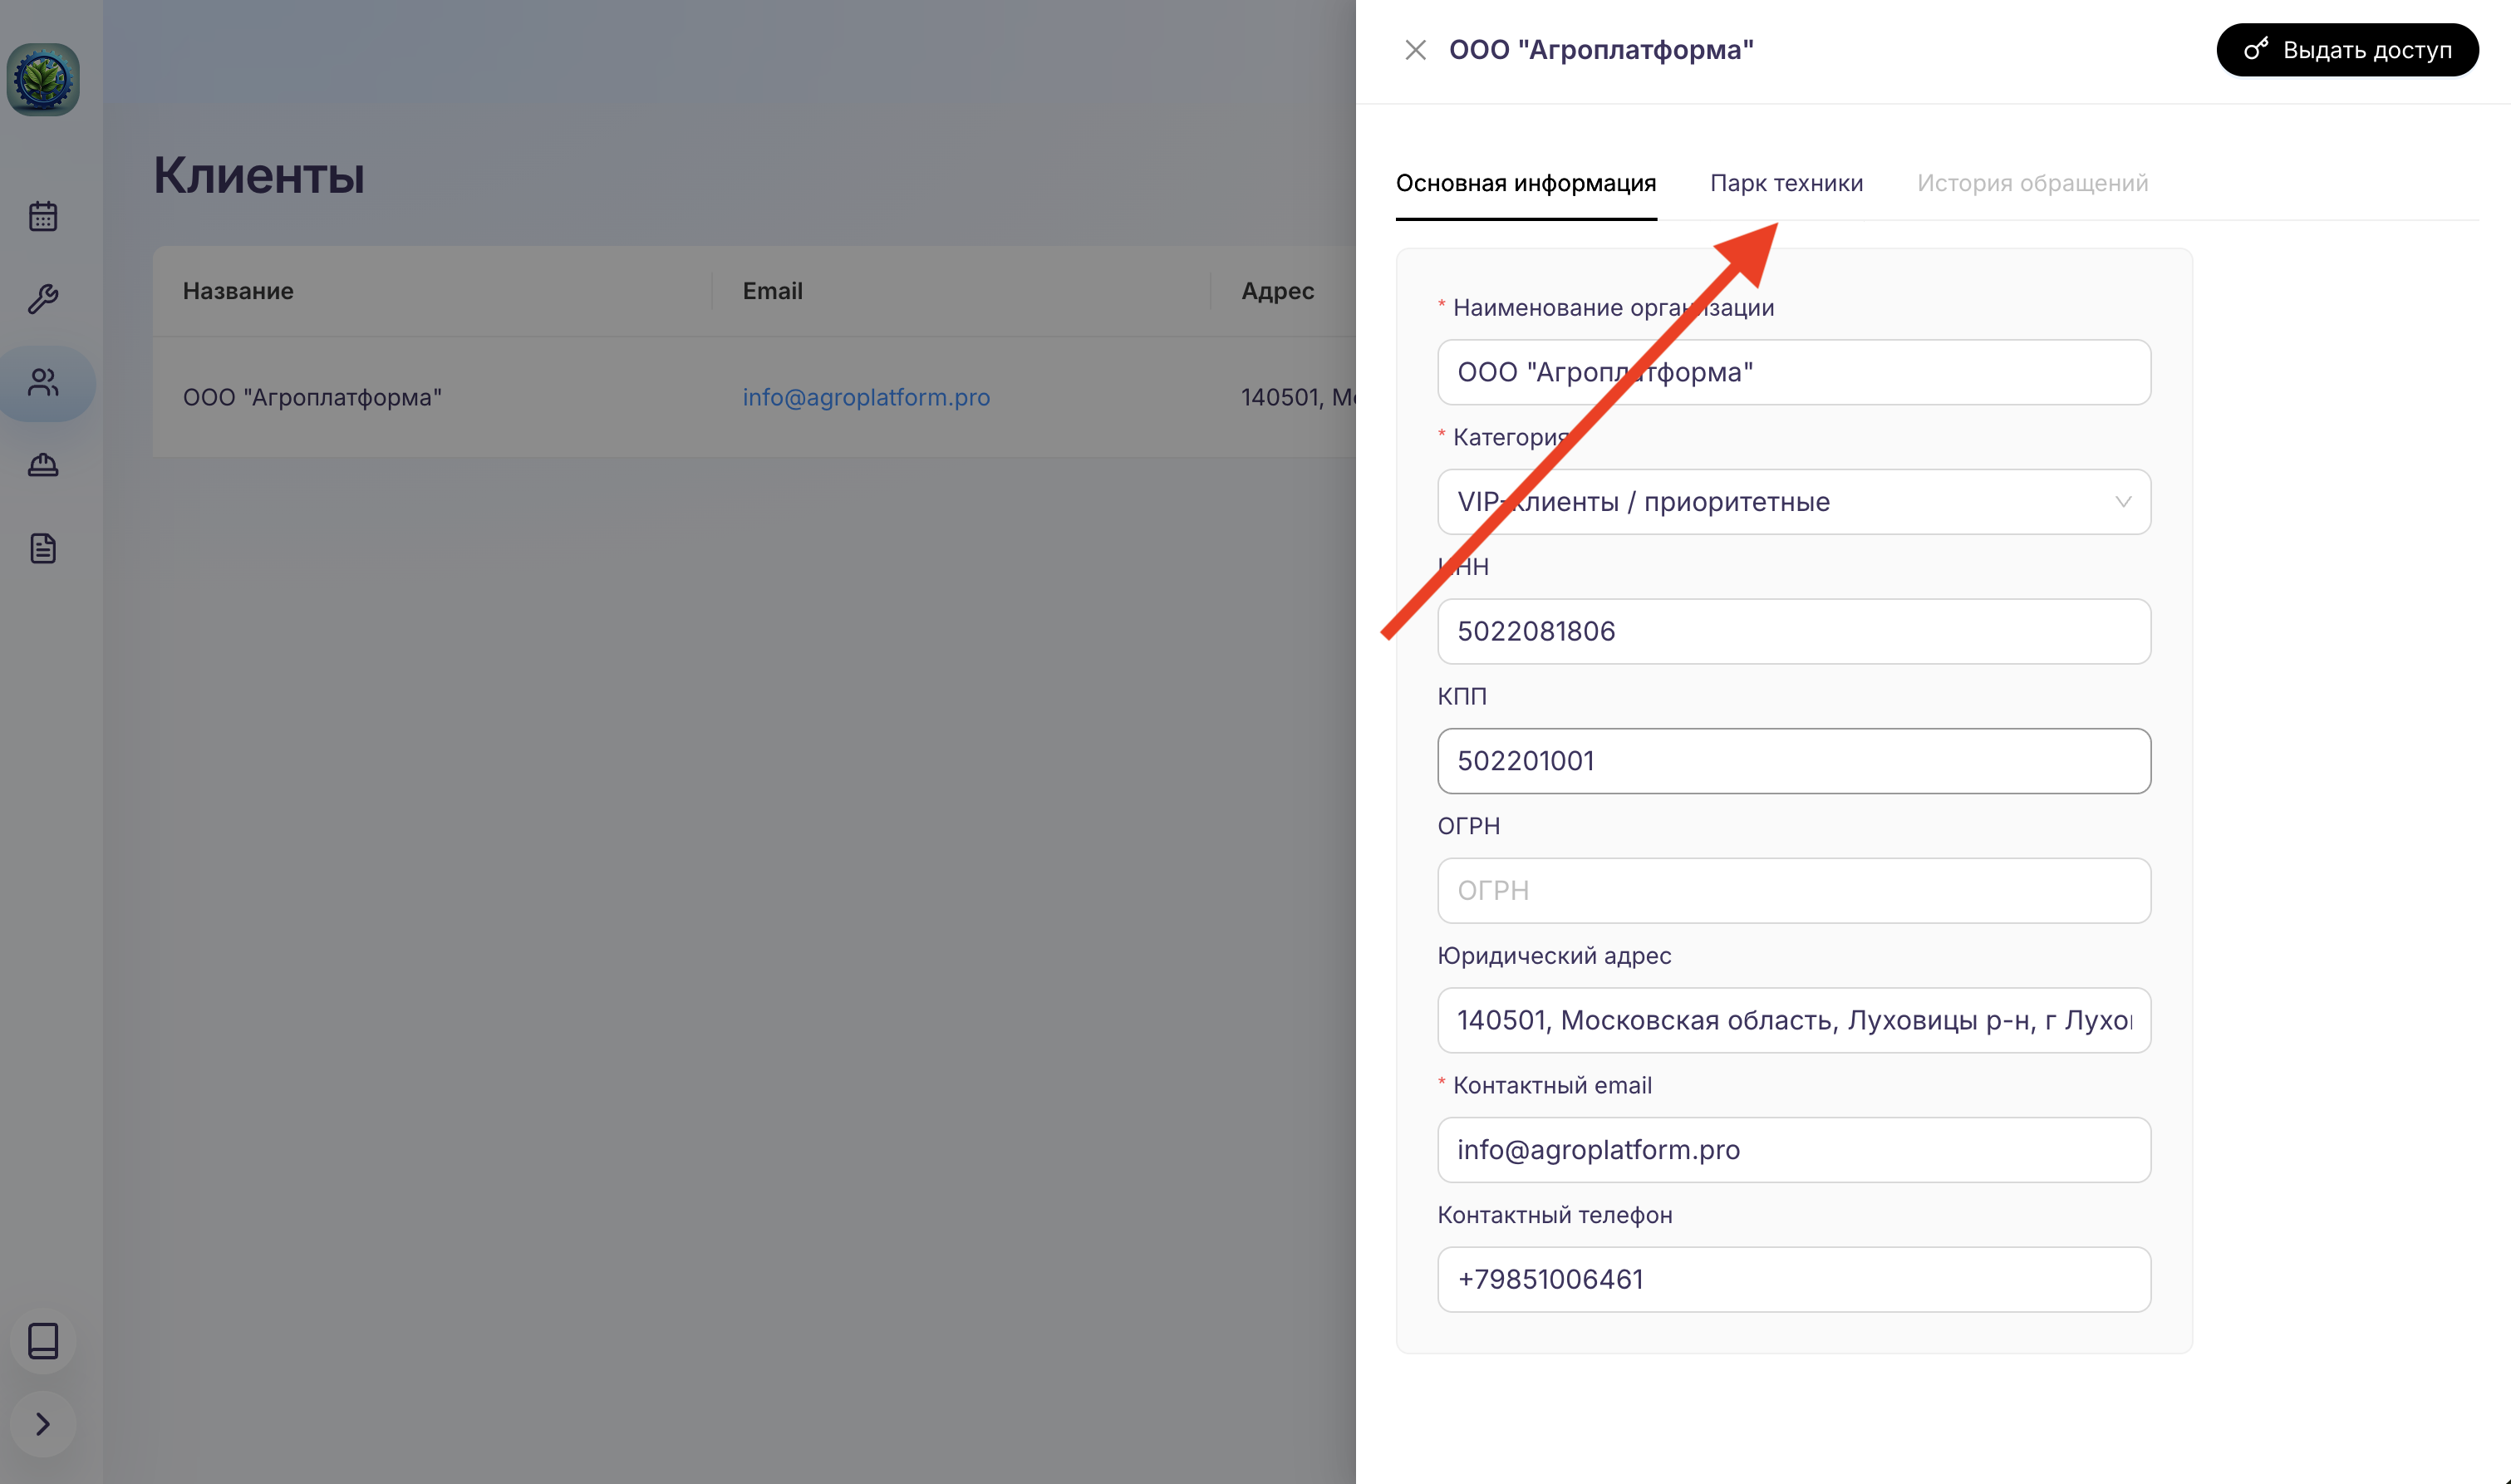Image resolution: width=2511 pixels, height=1484 pixels.
Task: Open info@agroplatform.pro link in table
Action: click(866, 397)
